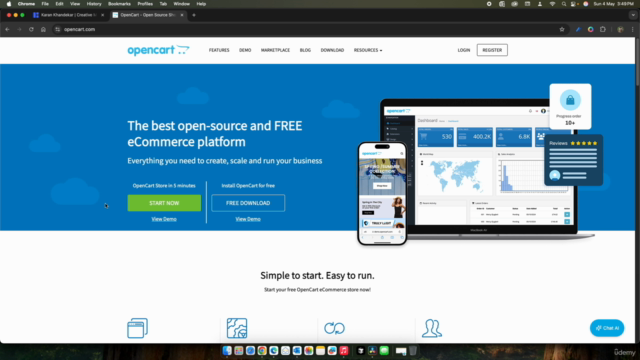This screenshot has height=360, width=640.
Task: Click View Demo under Free Download
Action: coord(248,219)
